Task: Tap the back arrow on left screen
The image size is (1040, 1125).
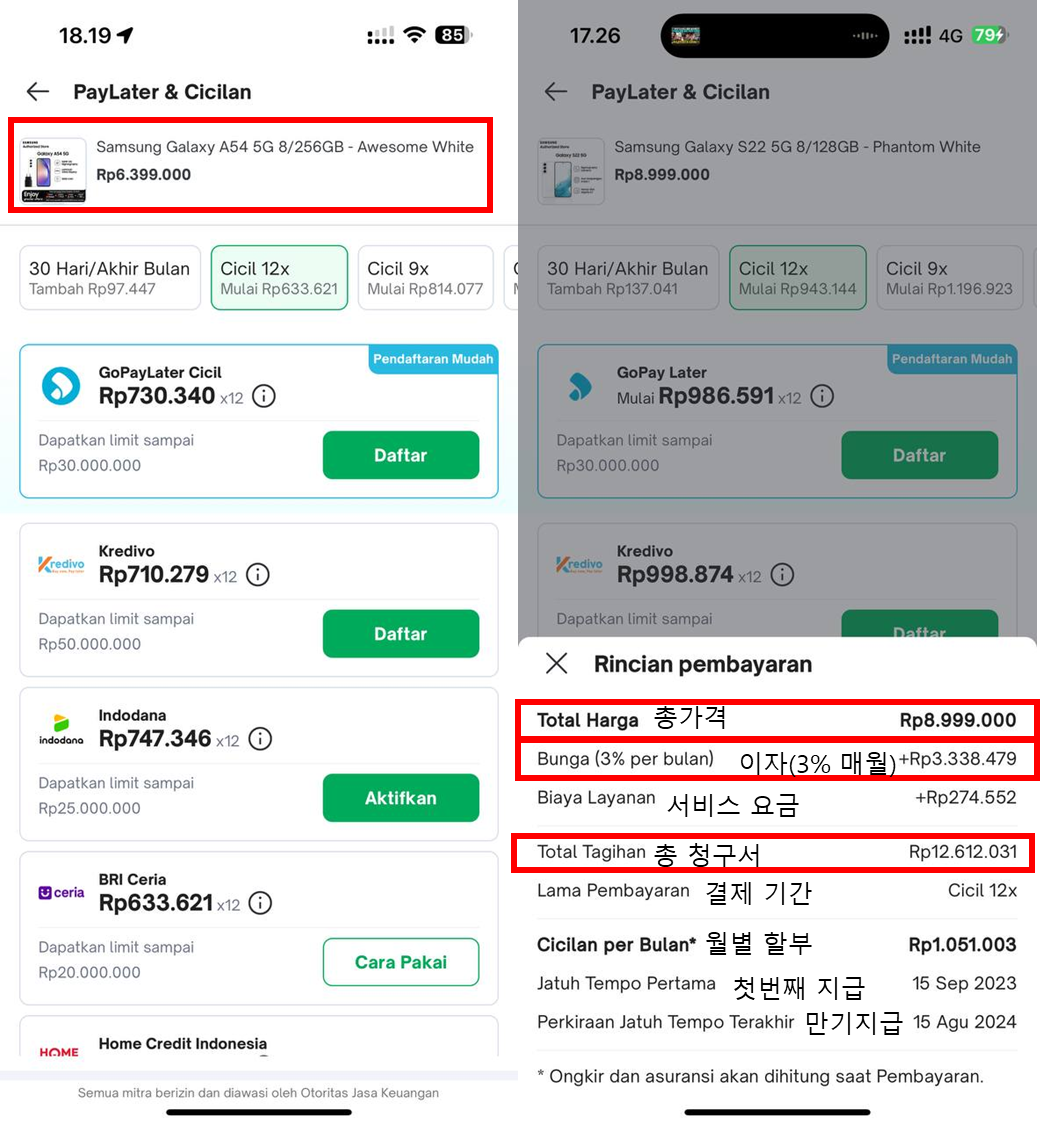Action: click(38, 92)
